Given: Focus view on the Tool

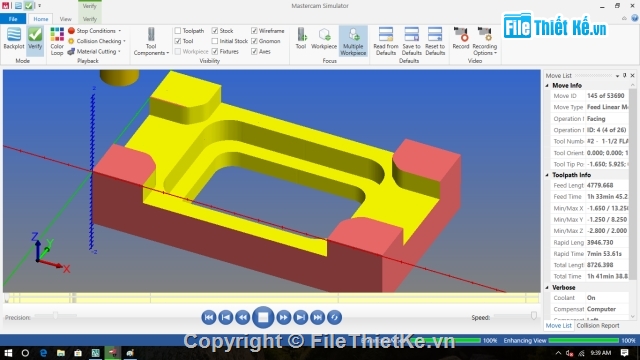Looking at the screenshot, I should tap(301, 39).
